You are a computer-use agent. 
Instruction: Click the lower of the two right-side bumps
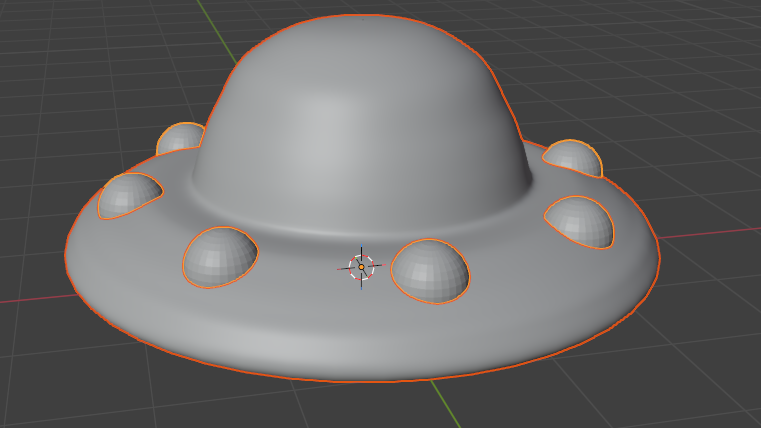tap(581, 221)
